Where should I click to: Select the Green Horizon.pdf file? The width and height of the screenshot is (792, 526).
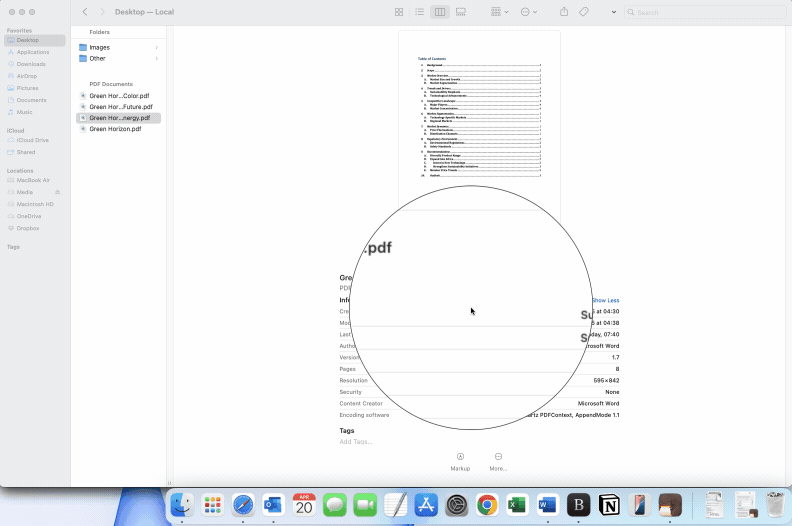[x=118, y=129]
